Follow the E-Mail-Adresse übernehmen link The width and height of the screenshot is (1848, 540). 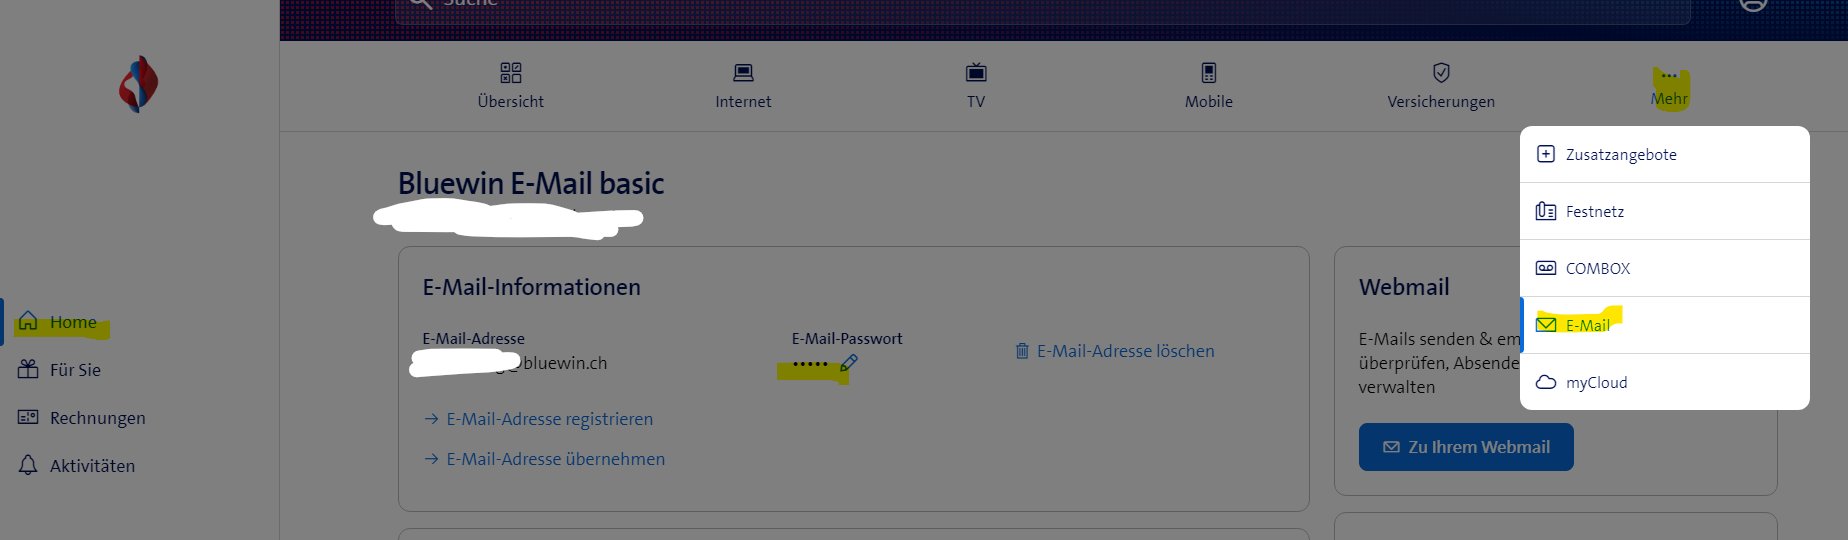[555, 459]
